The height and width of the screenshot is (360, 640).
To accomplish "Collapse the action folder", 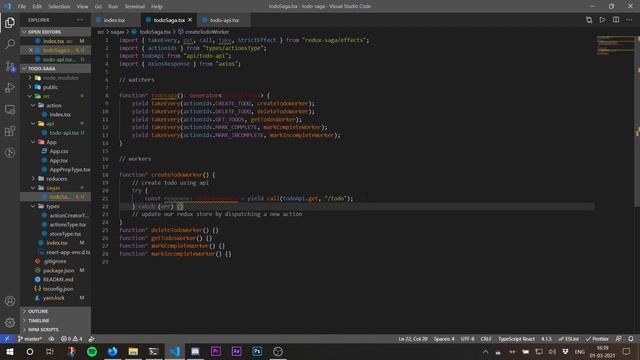I will coord(56,105).
